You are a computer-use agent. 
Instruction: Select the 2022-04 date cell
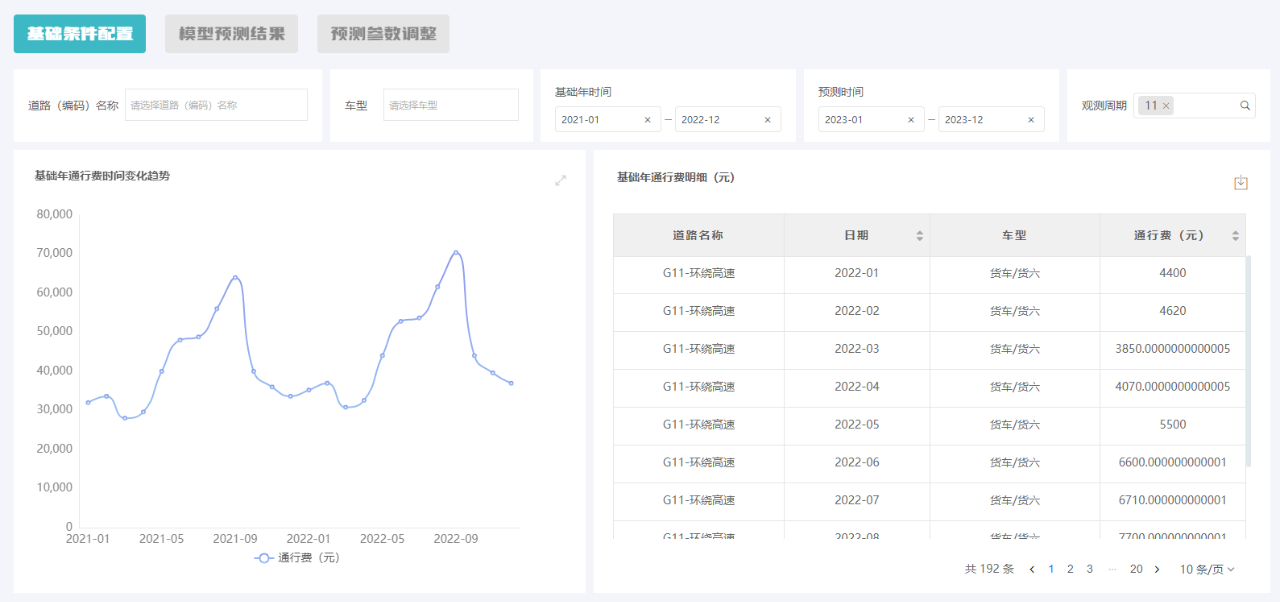857,387
